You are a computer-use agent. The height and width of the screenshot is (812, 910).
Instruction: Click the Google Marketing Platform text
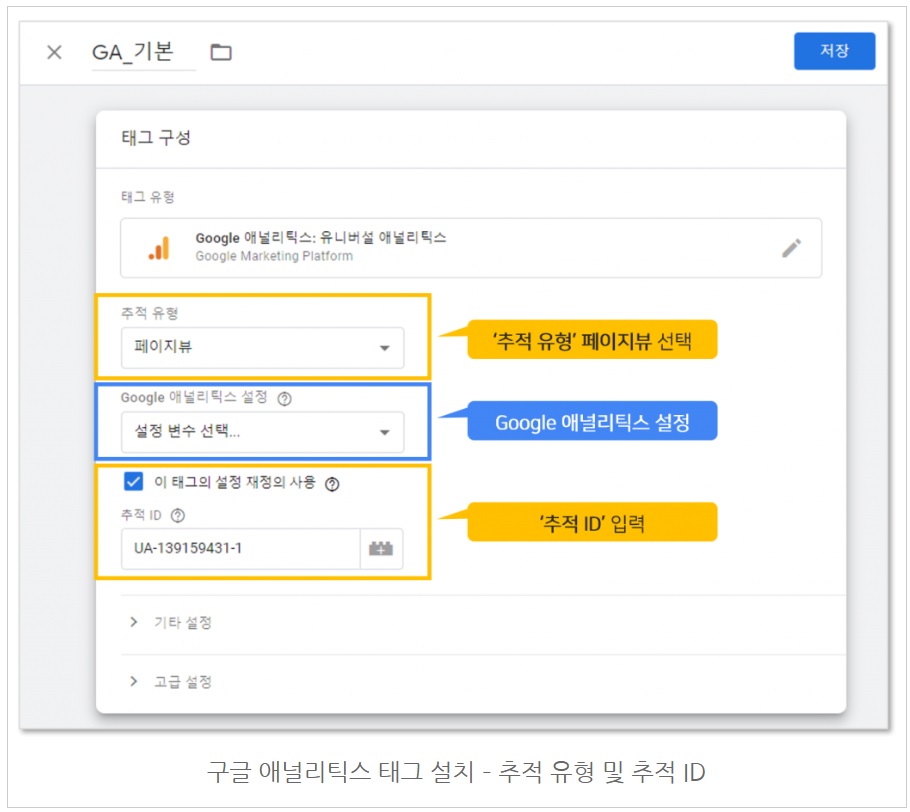tap(274, 256)
